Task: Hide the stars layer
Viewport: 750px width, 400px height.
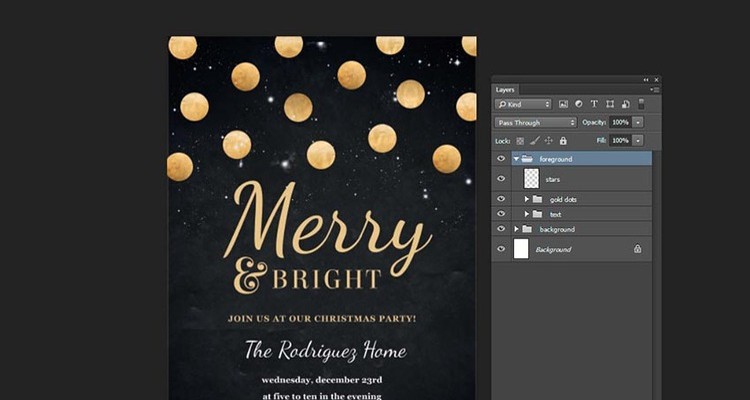Action: pos(501,179)
